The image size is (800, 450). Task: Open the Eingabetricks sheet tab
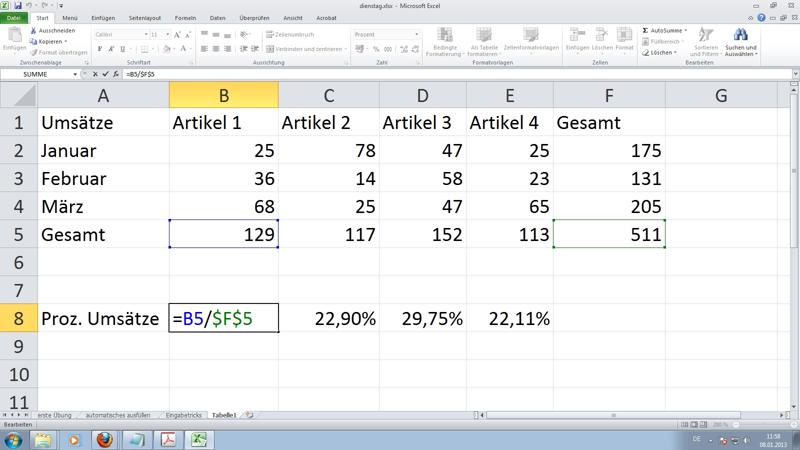184,415
